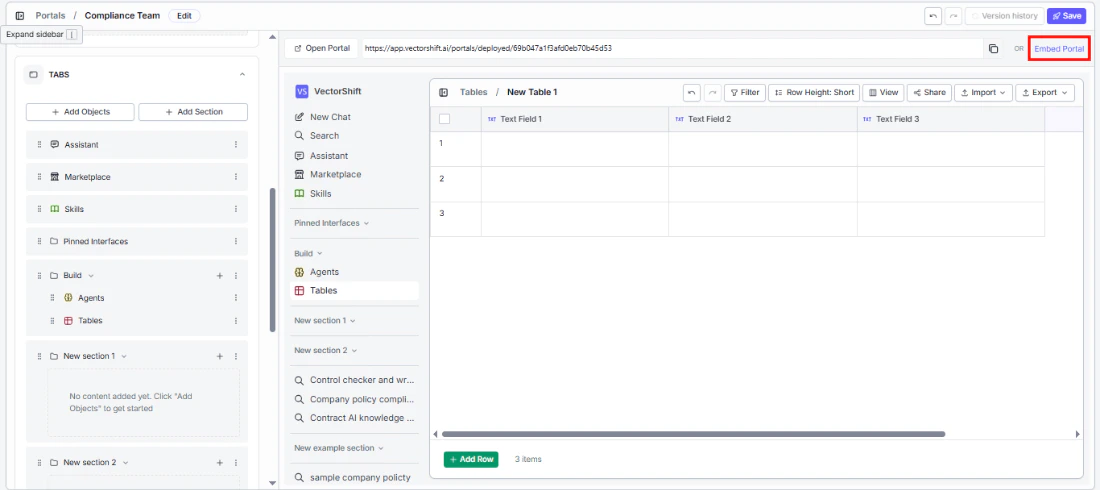The height and width of the screenshot is (490, 1100).
Task: Click the green Add Row button
Action: click(x=471, y=459)
